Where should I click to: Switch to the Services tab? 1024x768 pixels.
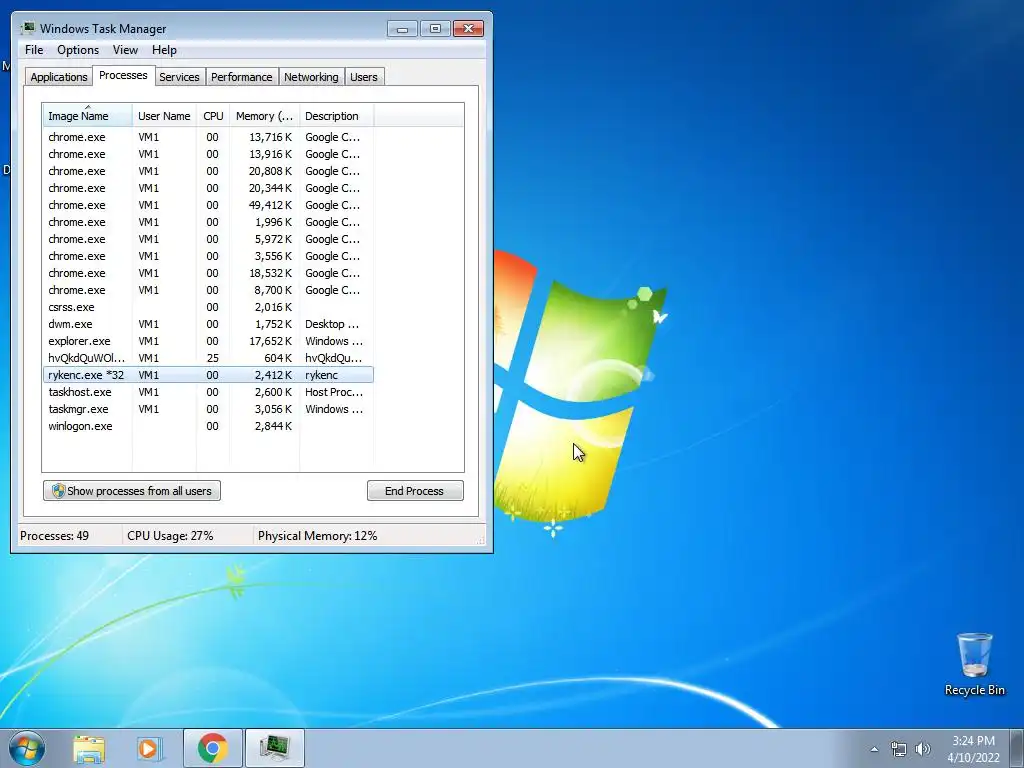[179, 76]
